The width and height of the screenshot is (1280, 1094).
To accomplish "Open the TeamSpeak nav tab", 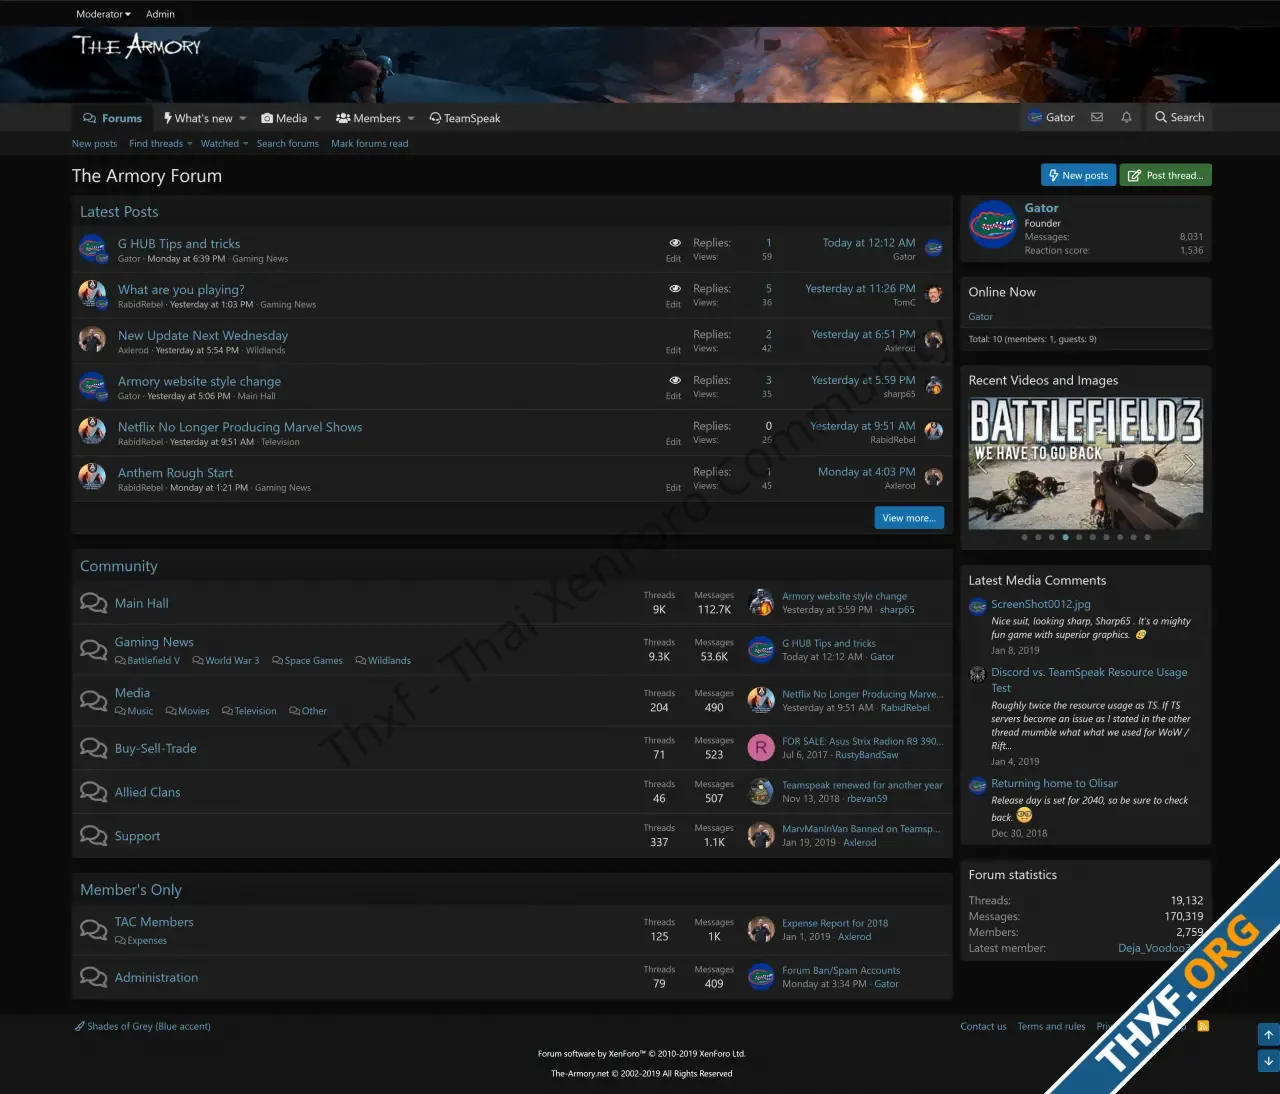I will pyautogui.click(x=465, y=118).
